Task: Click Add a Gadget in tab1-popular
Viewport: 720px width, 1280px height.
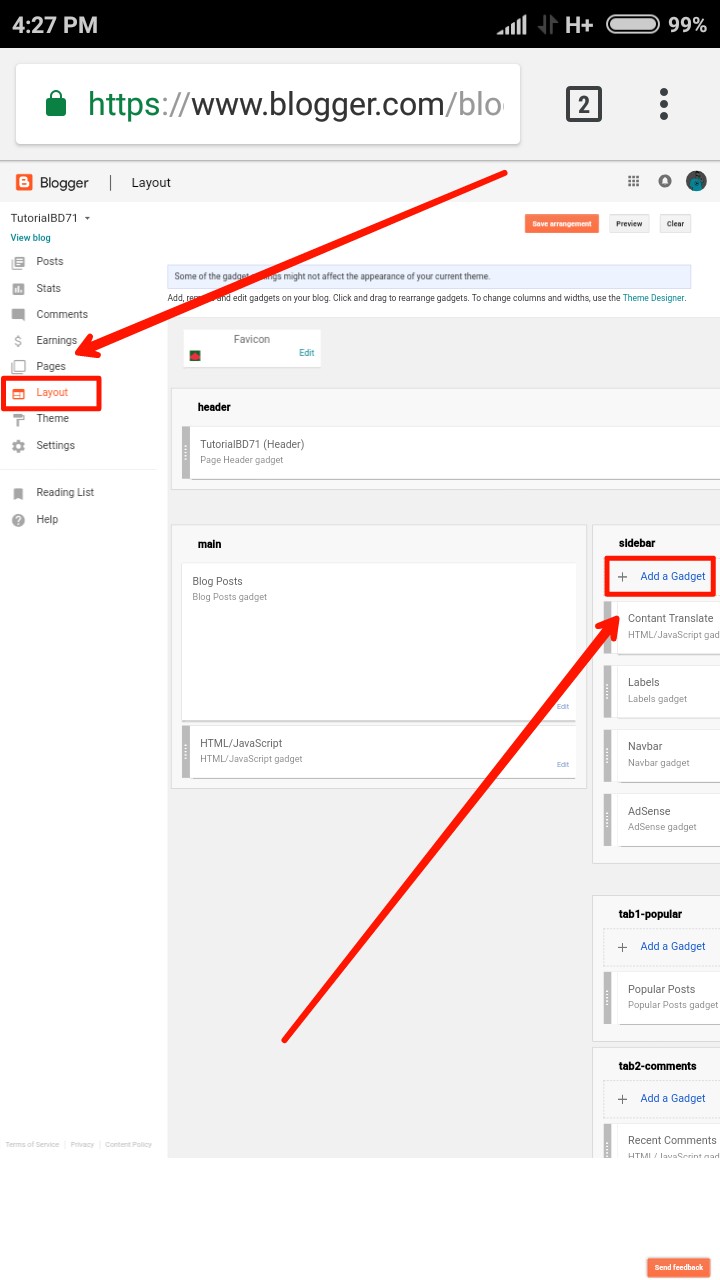Action: [673, 947]
